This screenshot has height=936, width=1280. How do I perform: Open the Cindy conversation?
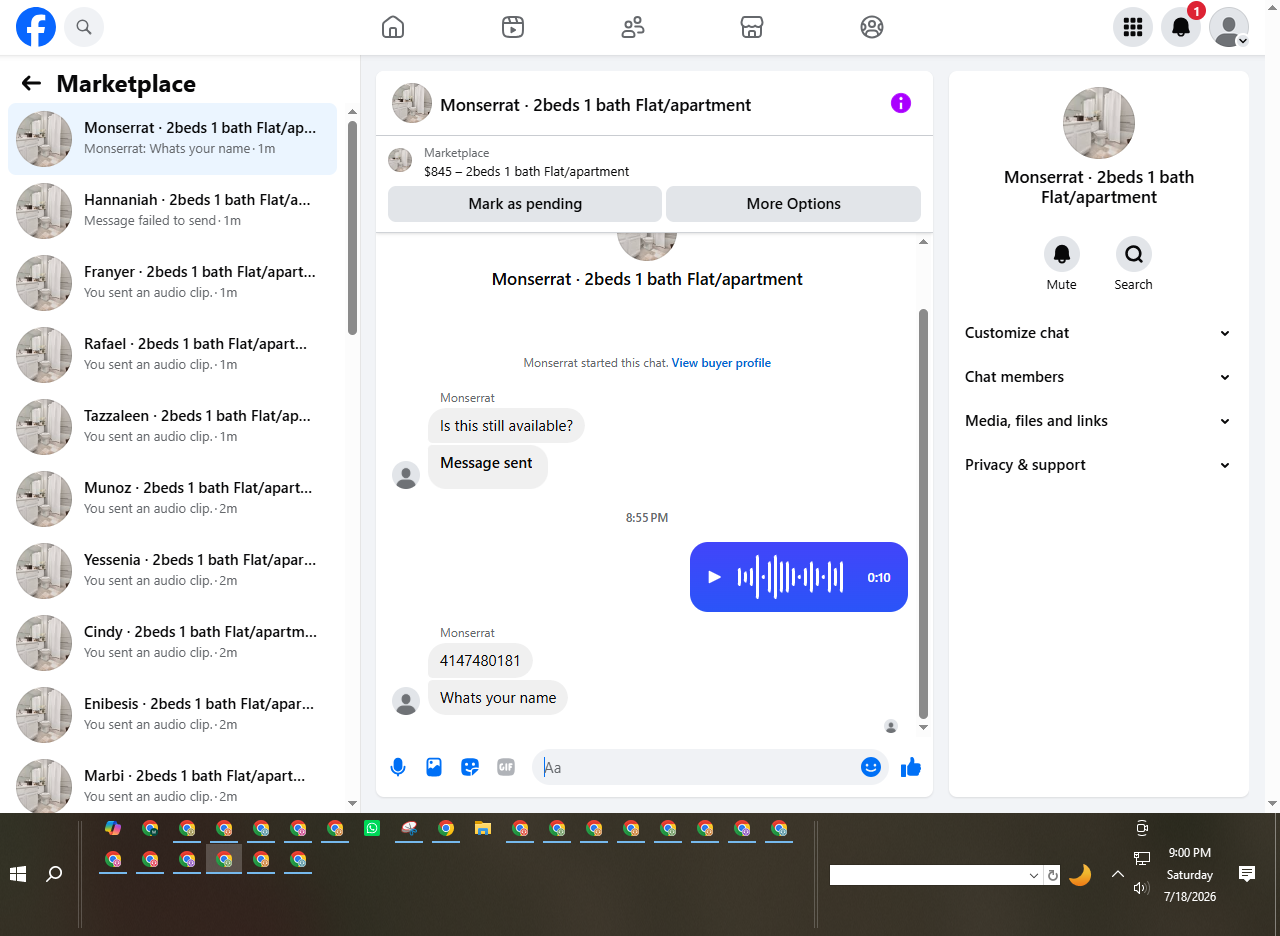(x=172, y=643)
